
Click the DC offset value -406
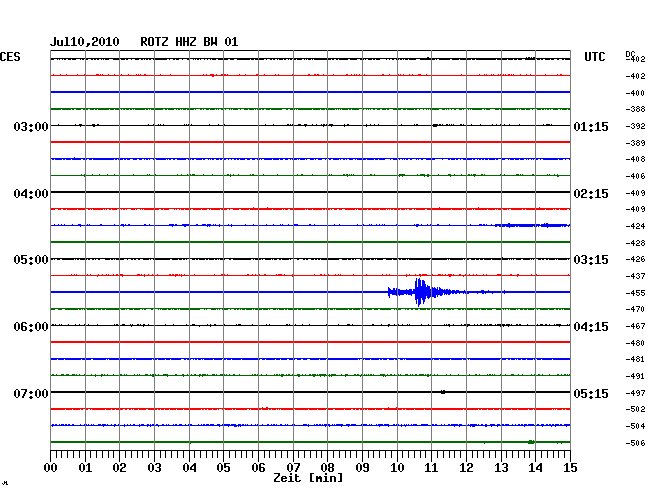(635, 177)
